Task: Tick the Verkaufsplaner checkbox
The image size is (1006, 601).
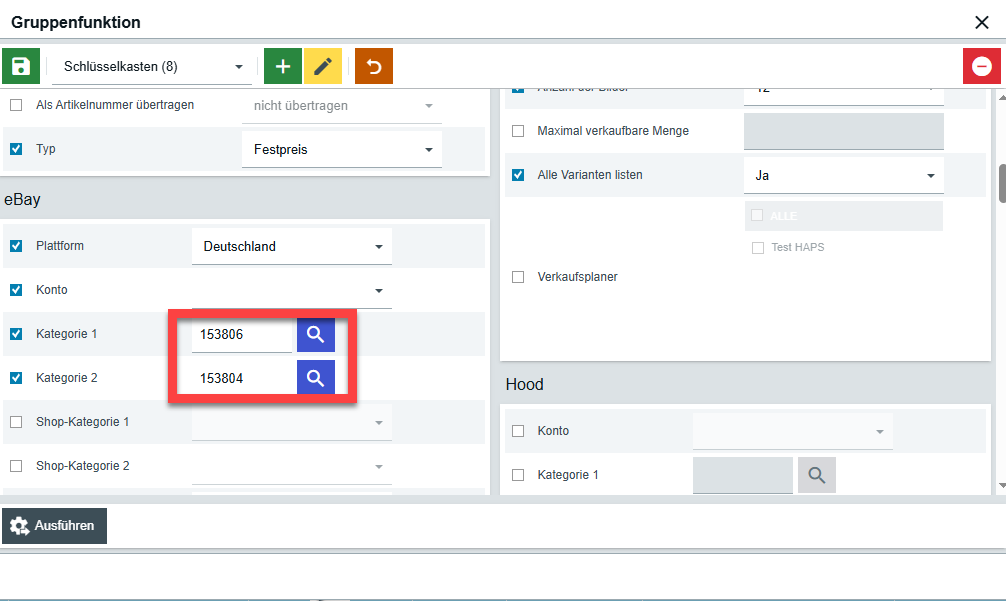Action: pyautogui.click(x=518, y=277)
